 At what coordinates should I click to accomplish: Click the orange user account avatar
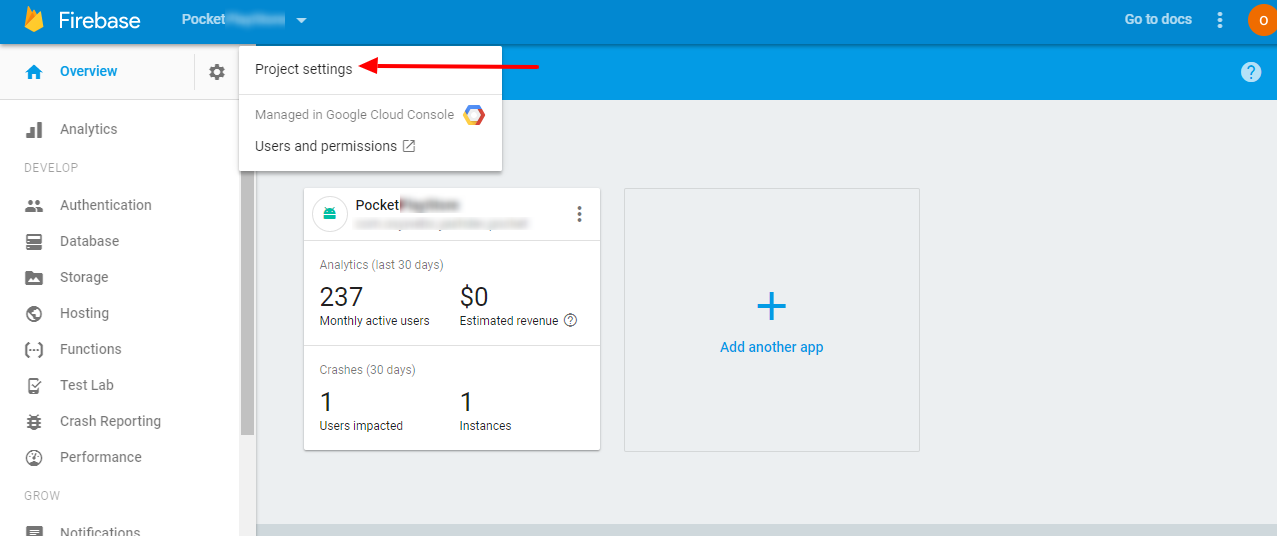coord(1262,20)
